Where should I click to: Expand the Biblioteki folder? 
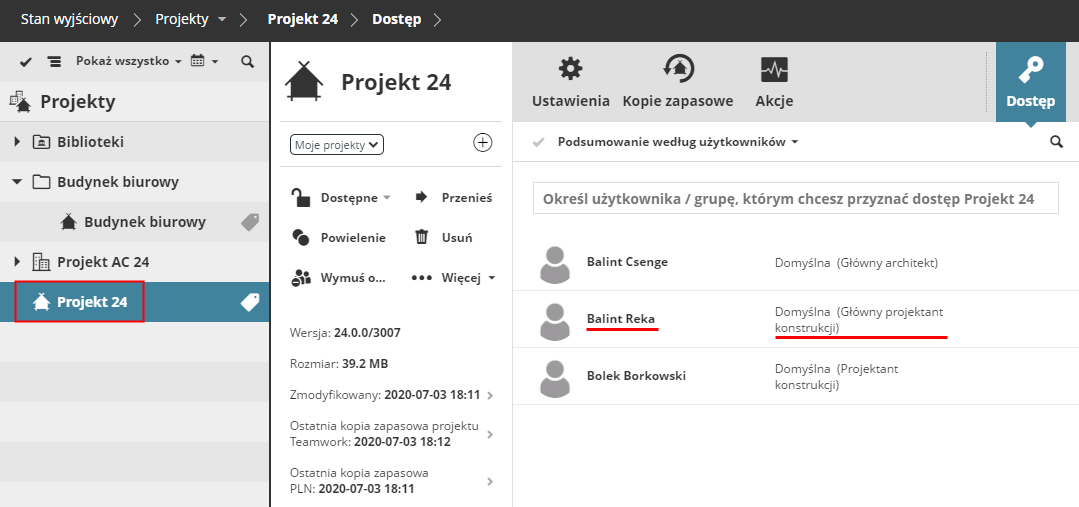[17, 142]
